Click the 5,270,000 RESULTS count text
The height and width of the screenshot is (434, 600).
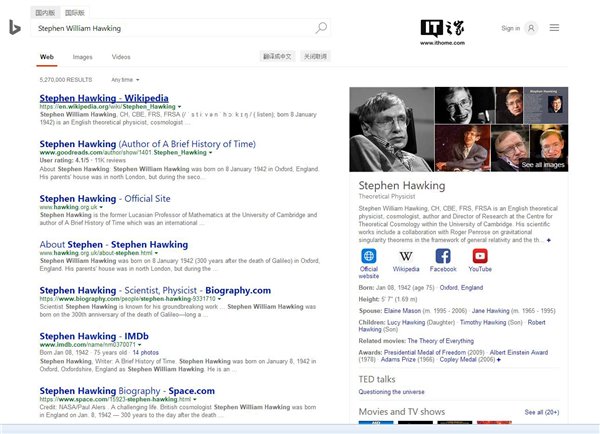click(x=66, y=80)
